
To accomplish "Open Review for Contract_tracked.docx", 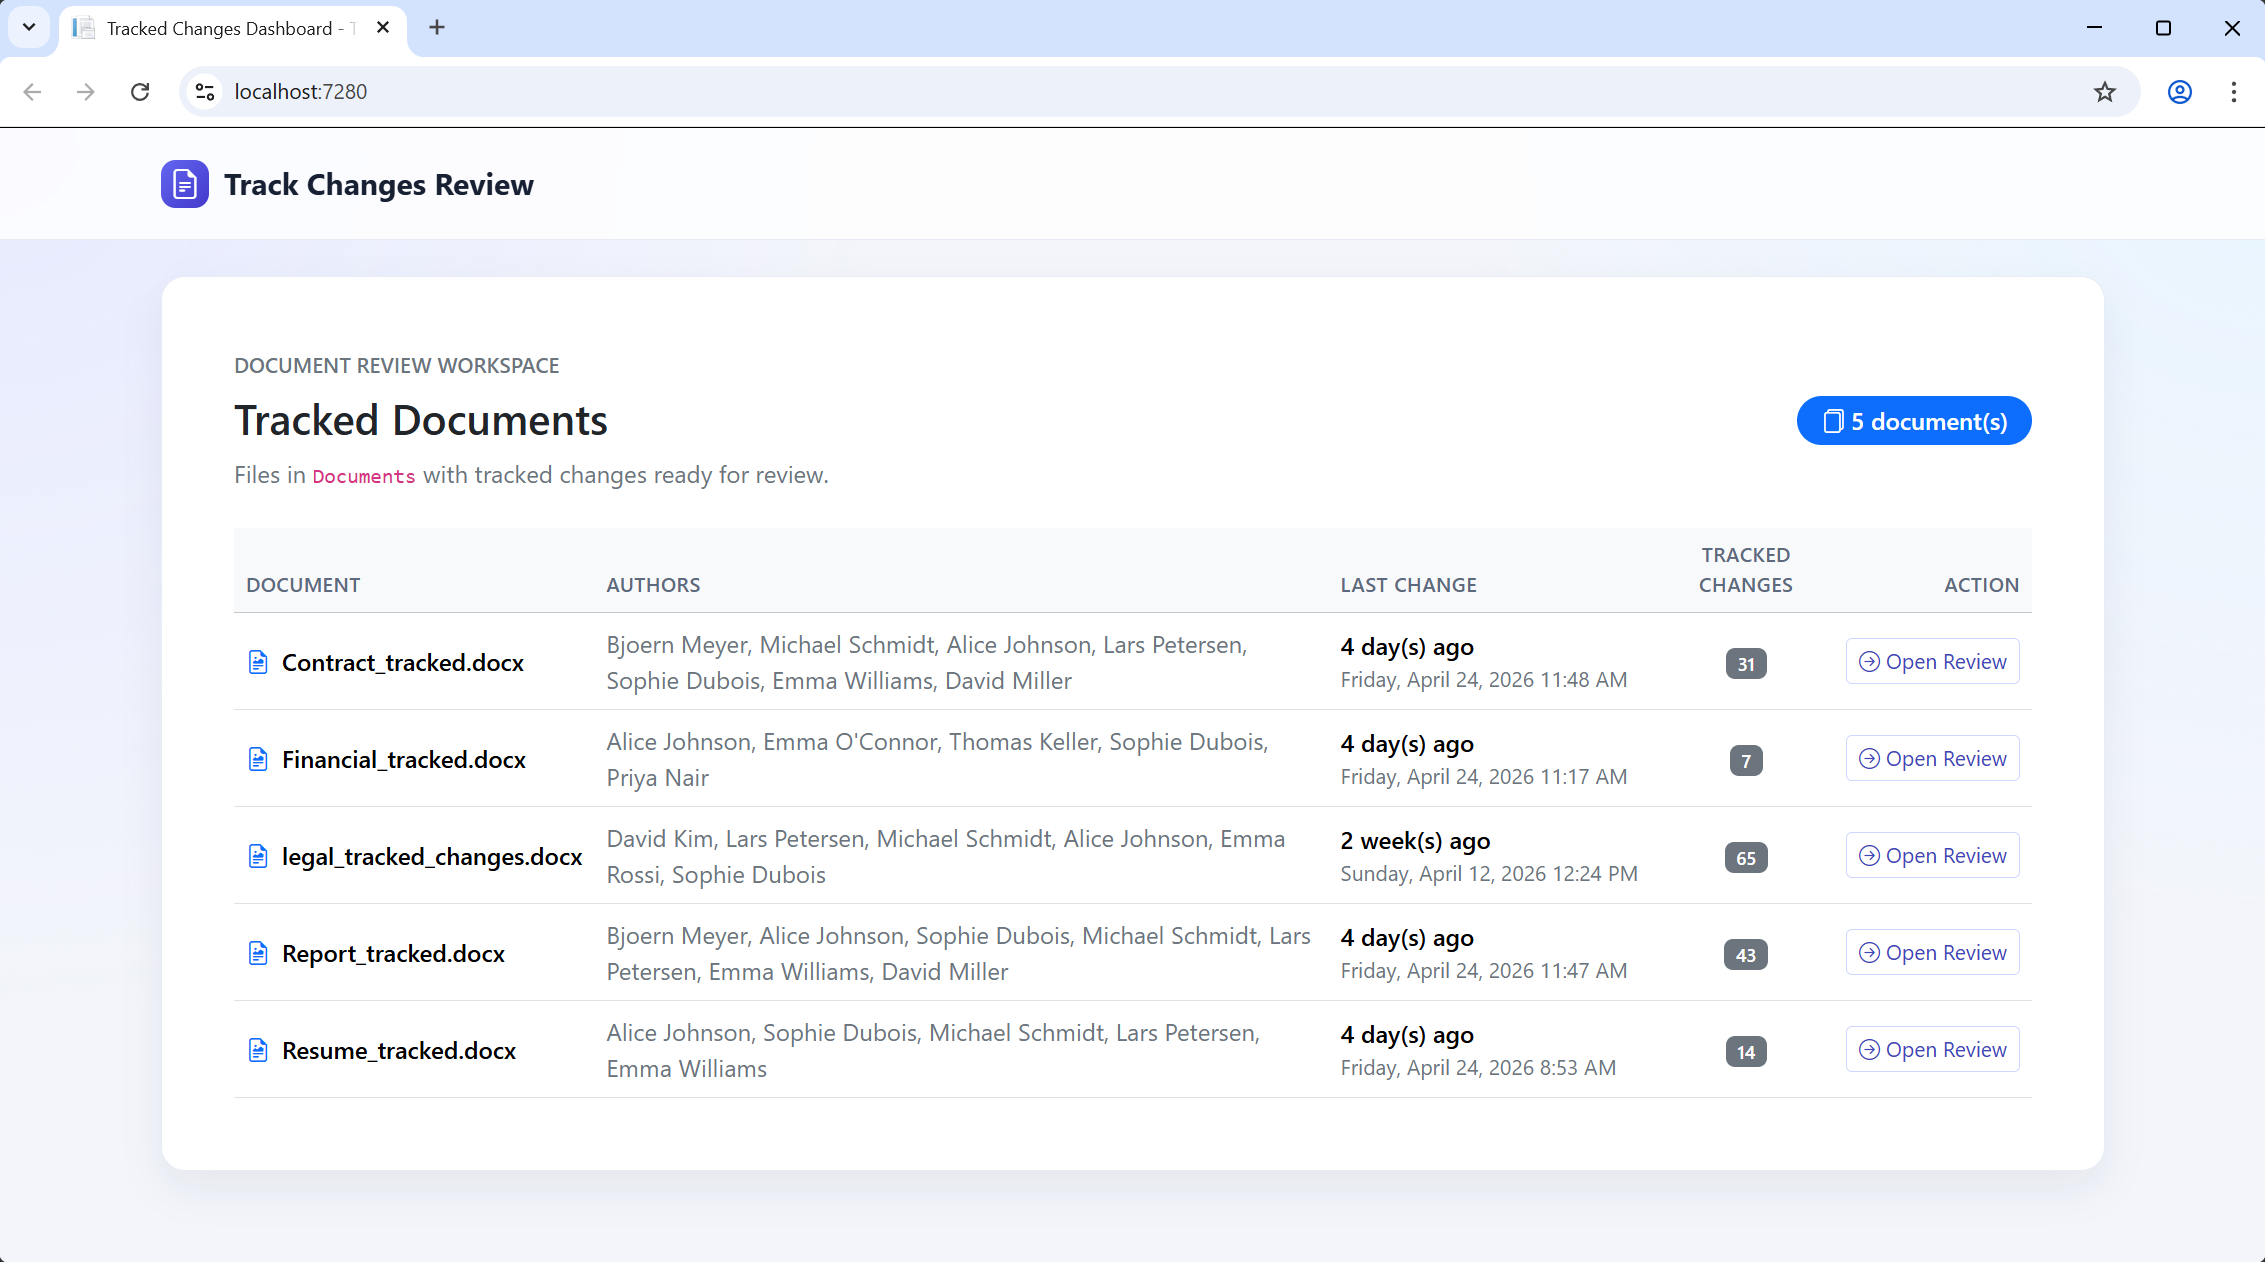I will [x=1932, y=662].
